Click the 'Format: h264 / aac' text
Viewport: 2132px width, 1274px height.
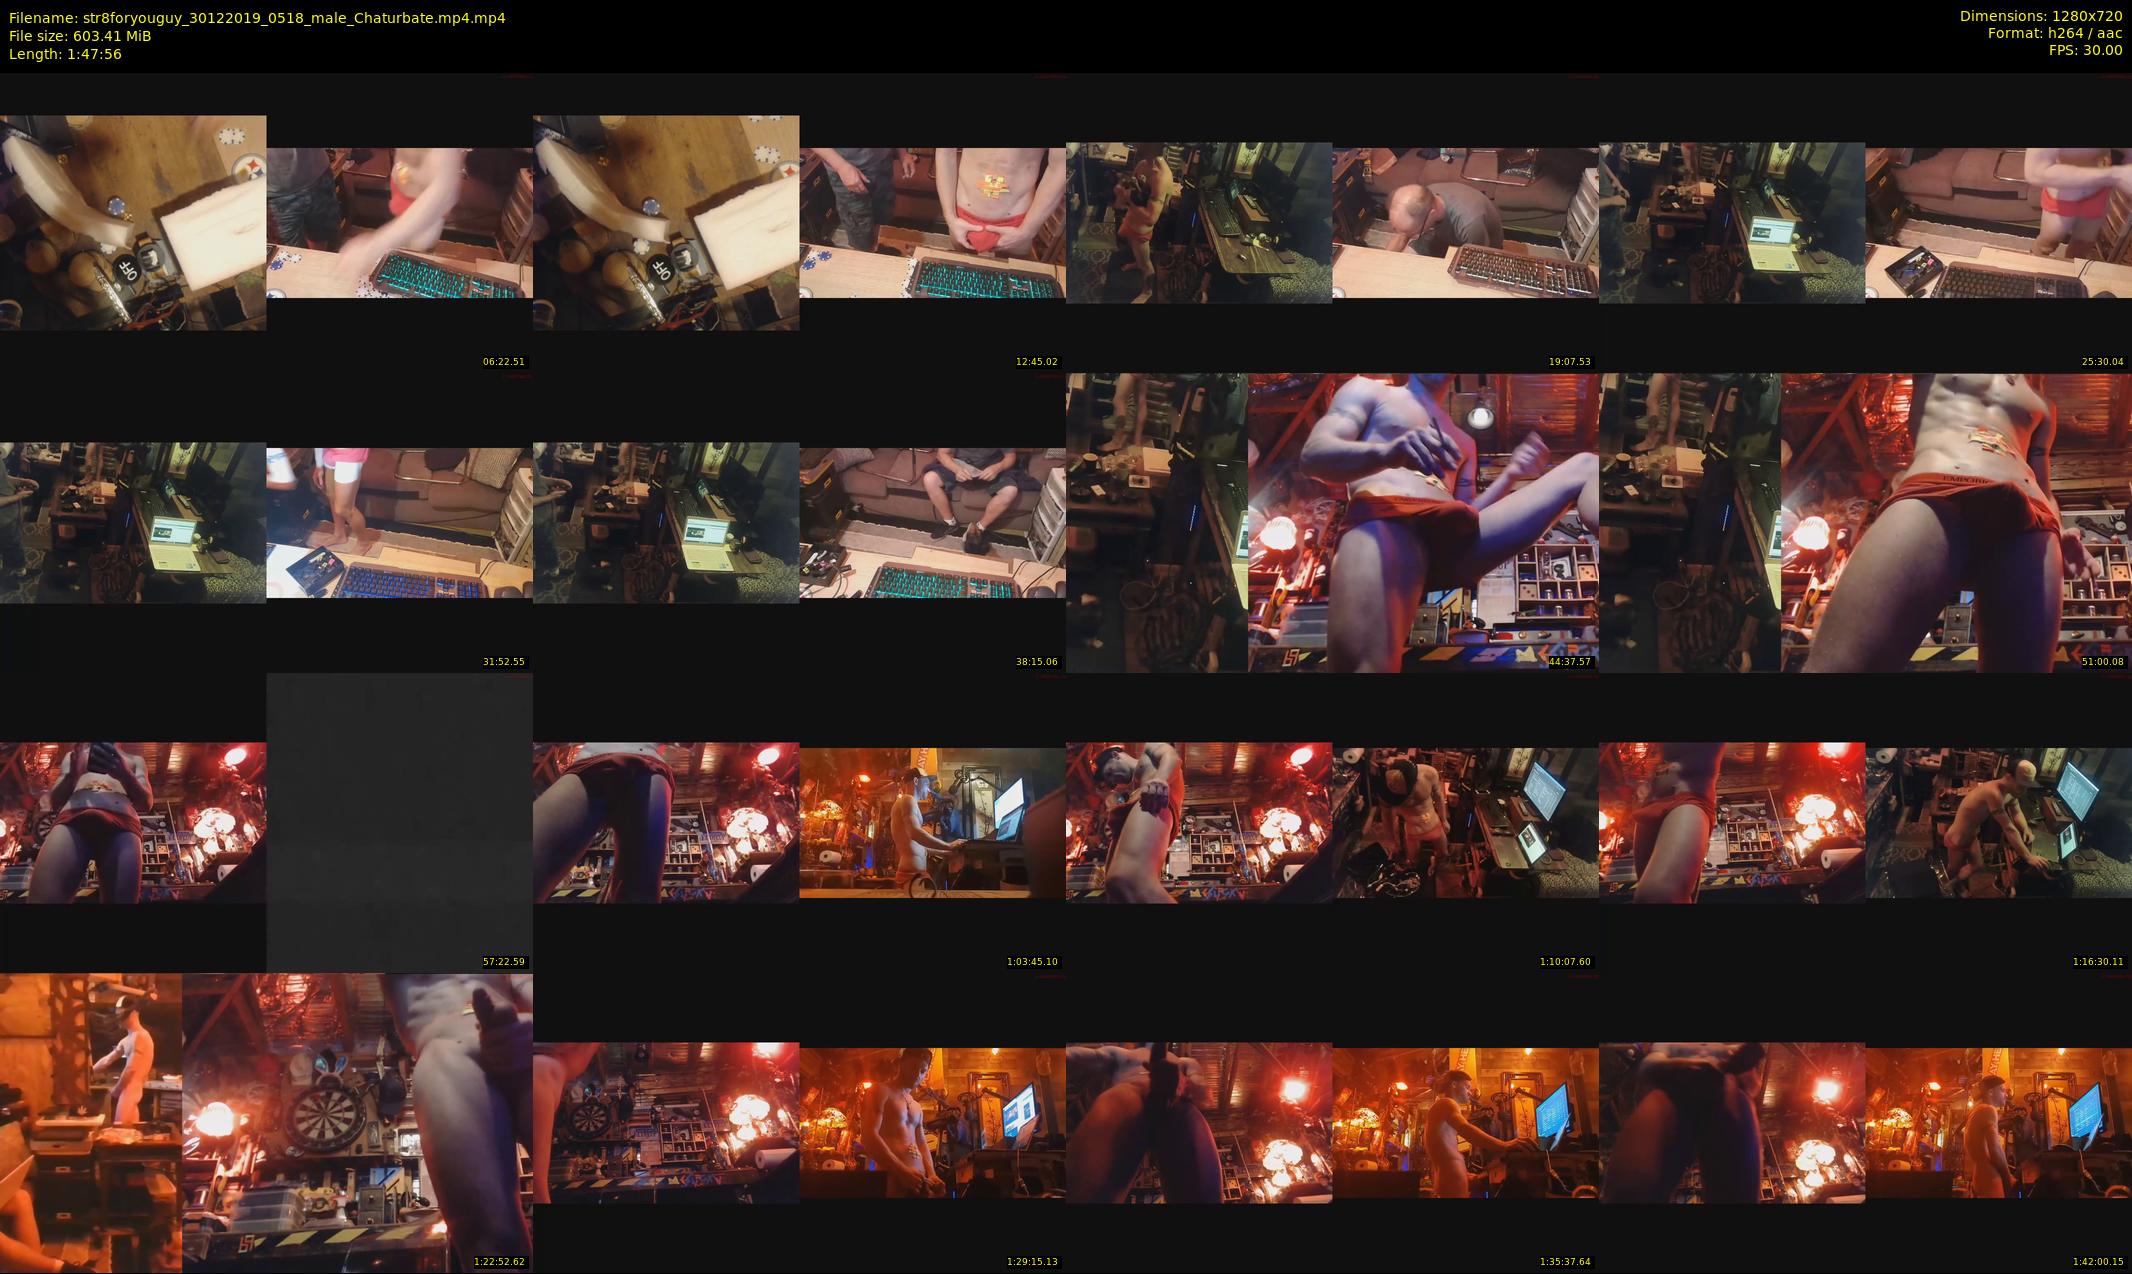point(2055,33)
